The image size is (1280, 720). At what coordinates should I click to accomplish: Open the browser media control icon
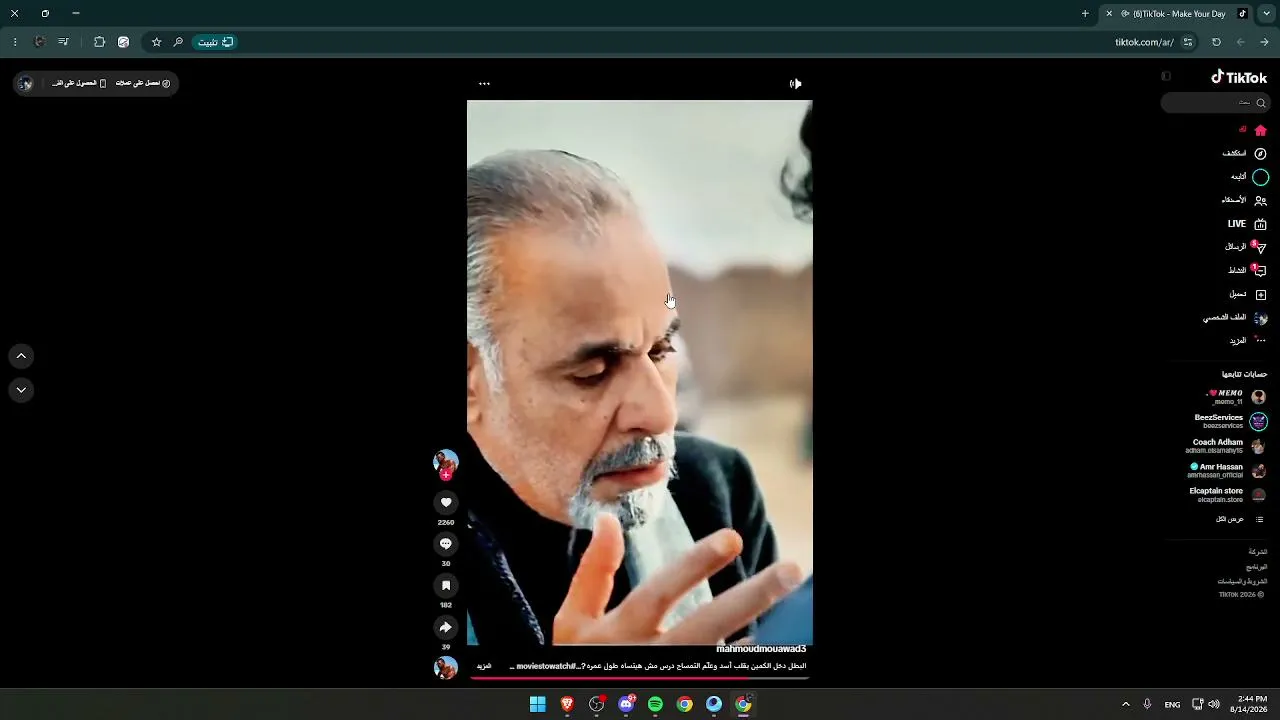click(64, 42)
